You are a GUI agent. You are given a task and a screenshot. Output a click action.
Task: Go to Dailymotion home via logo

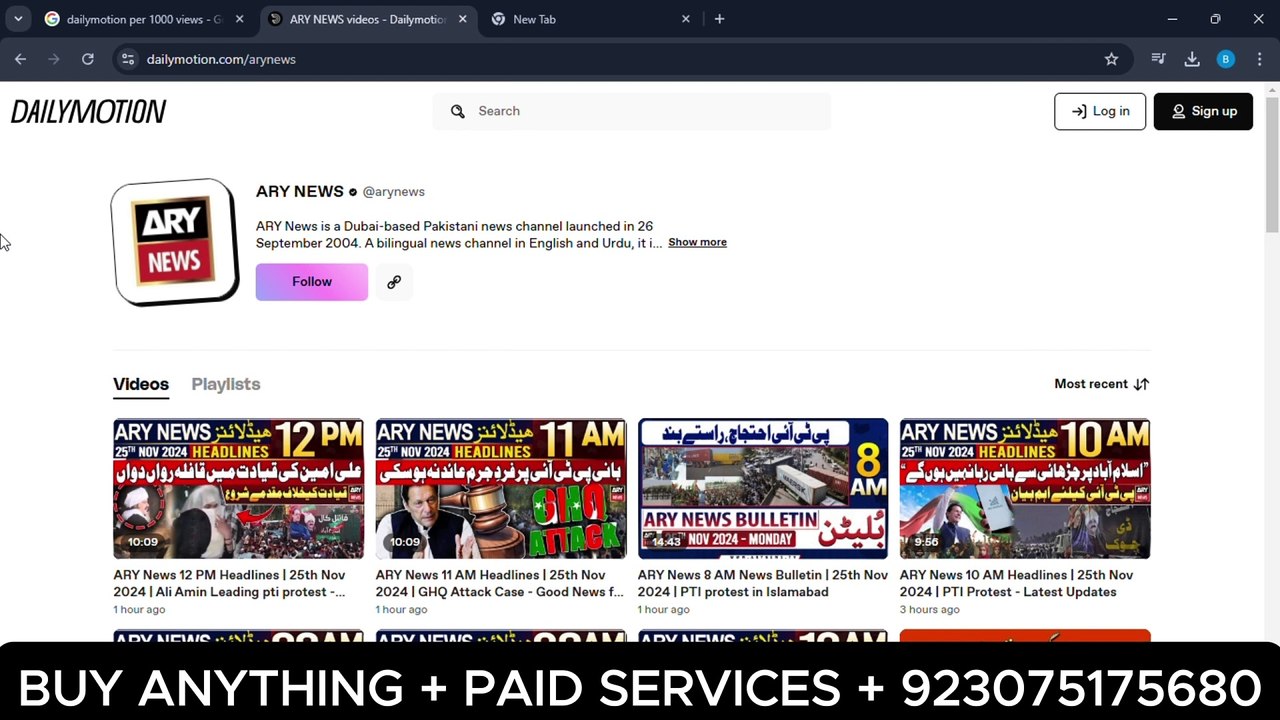tap(88, 111)
